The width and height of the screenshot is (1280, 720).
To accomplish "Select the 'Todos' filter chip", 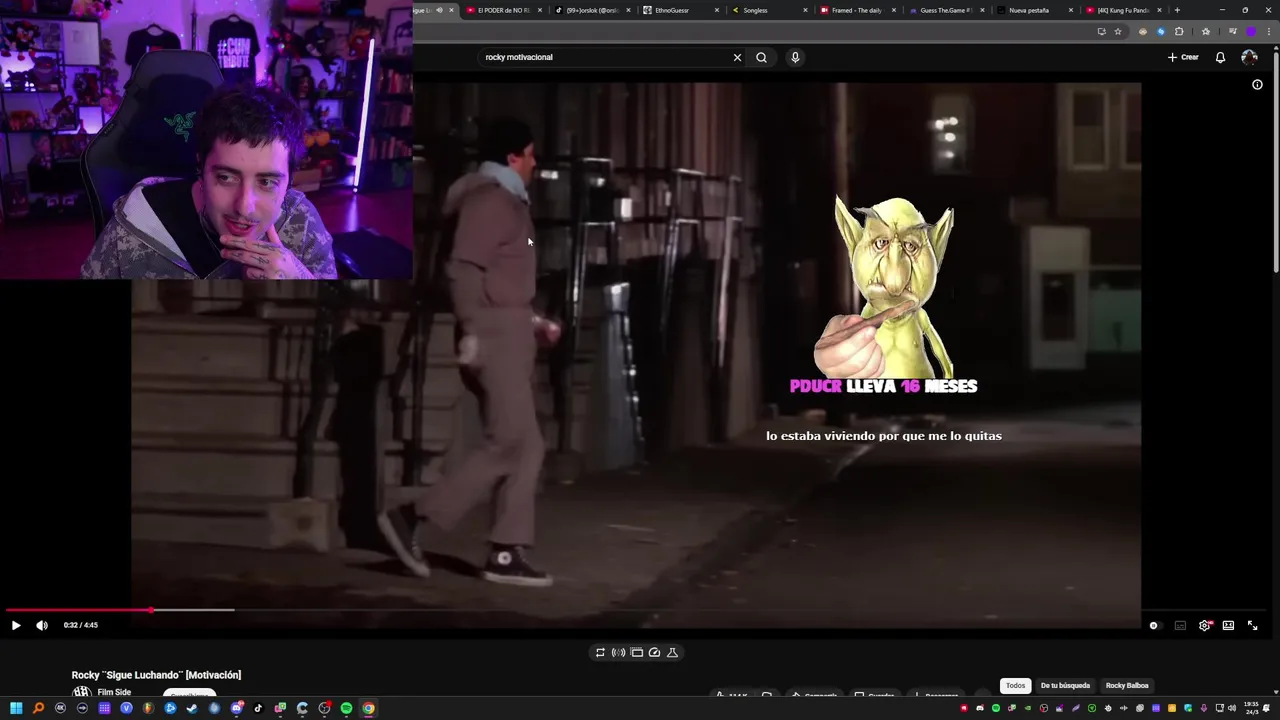I will click(1015, 686).
